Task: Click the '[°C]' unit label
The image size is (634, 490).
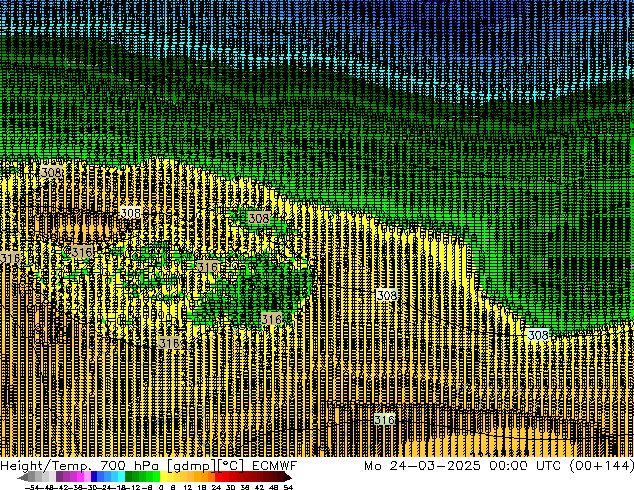Action: pyautogui.click(x=231, y=466)
